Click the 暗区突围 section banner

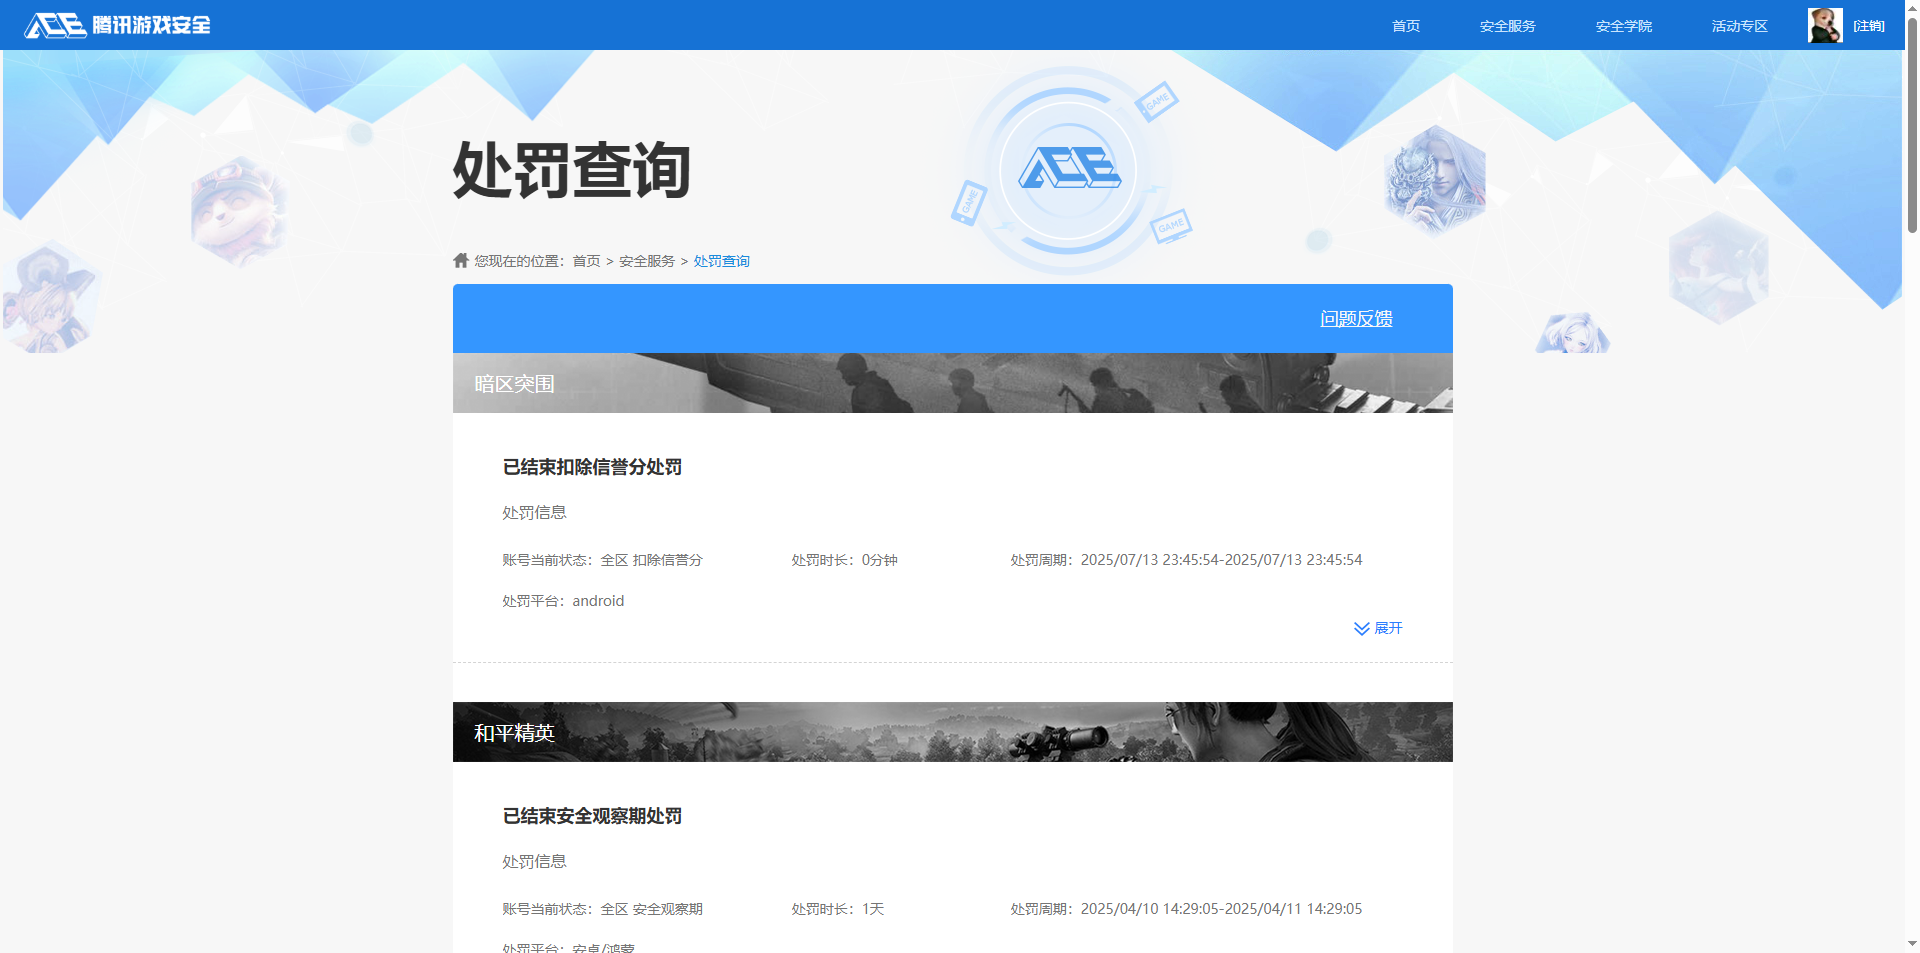(952, 383)
